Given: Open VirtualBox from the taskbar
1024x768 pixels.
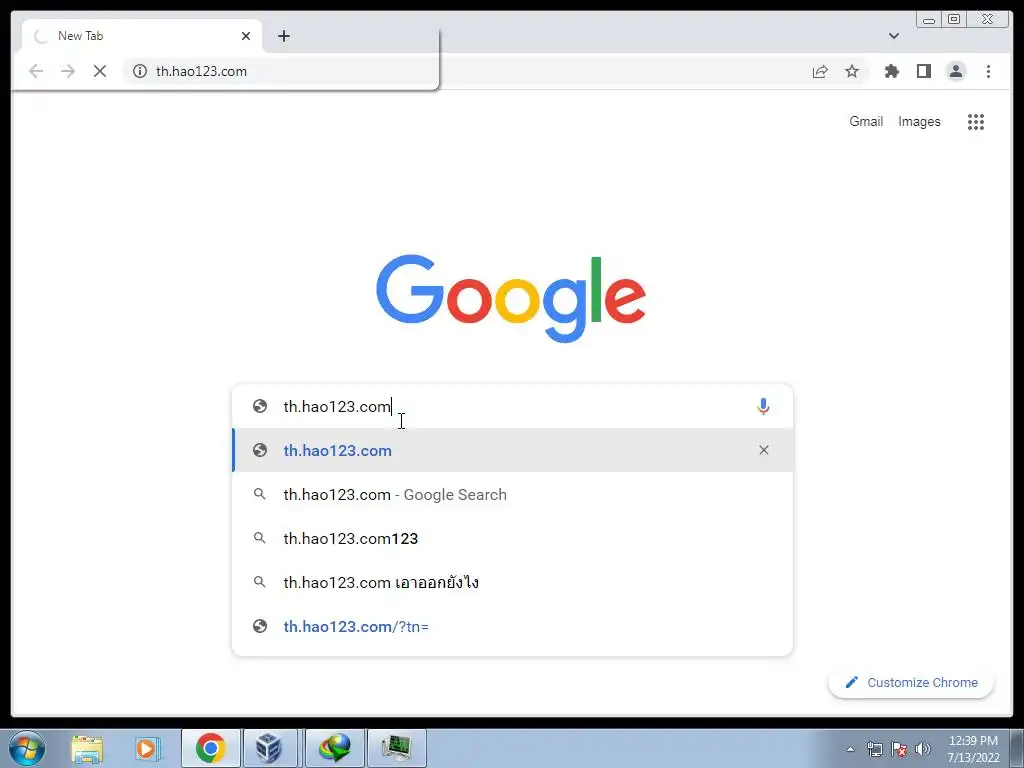Looking at the screenshot, I should 270,748.
